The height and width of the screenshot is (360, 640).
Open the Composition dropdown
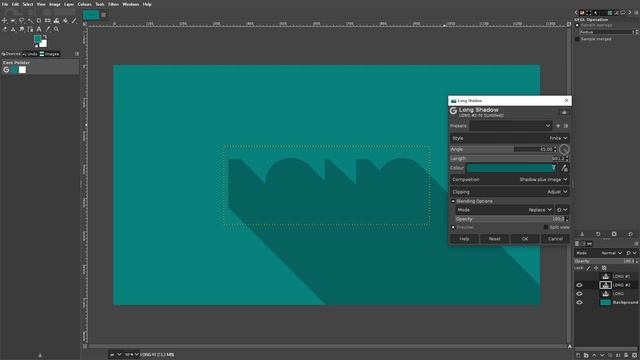[x=509, y=180]
